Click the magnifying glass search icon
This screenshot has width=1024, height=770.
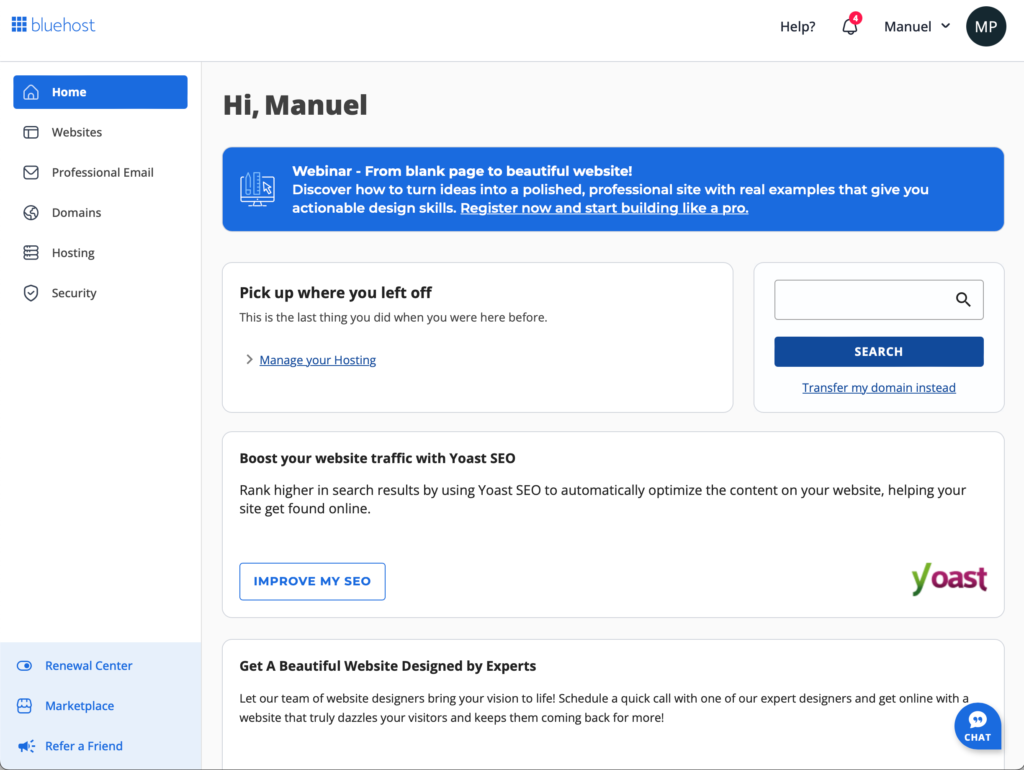coord(962,299)
